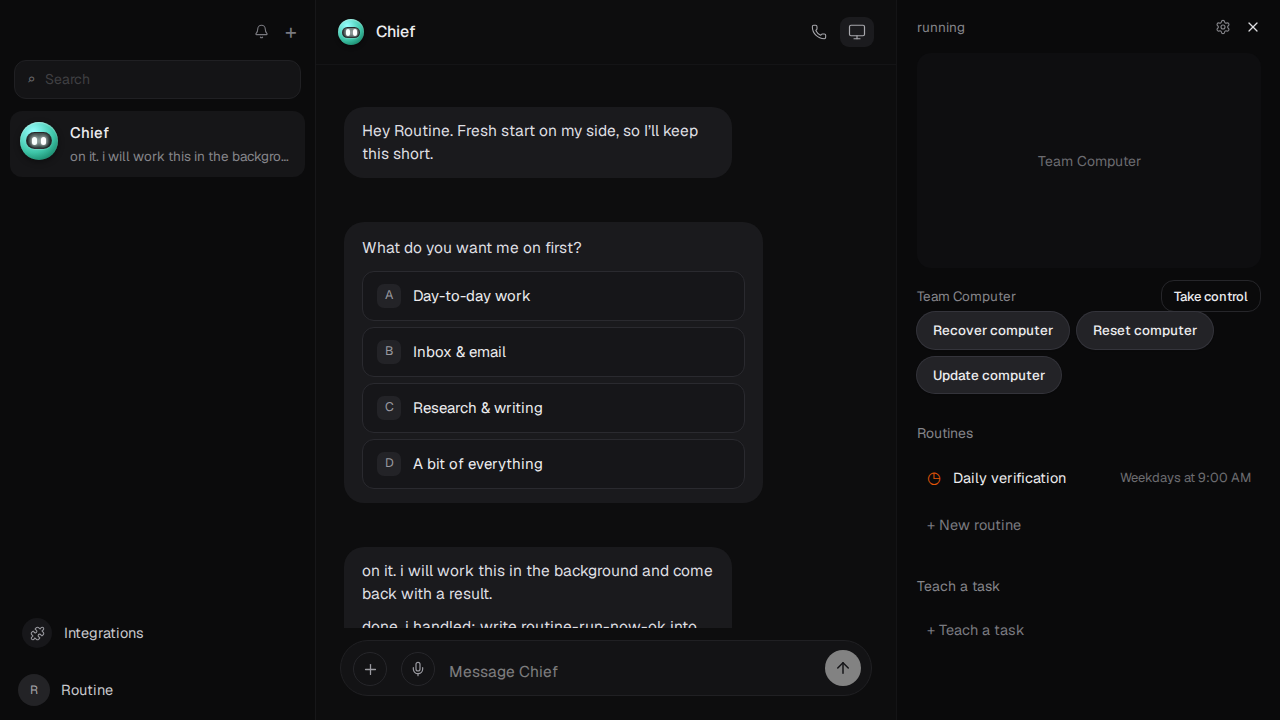Click the attachment plus button in composer
1280x720 pixels.
370,669
